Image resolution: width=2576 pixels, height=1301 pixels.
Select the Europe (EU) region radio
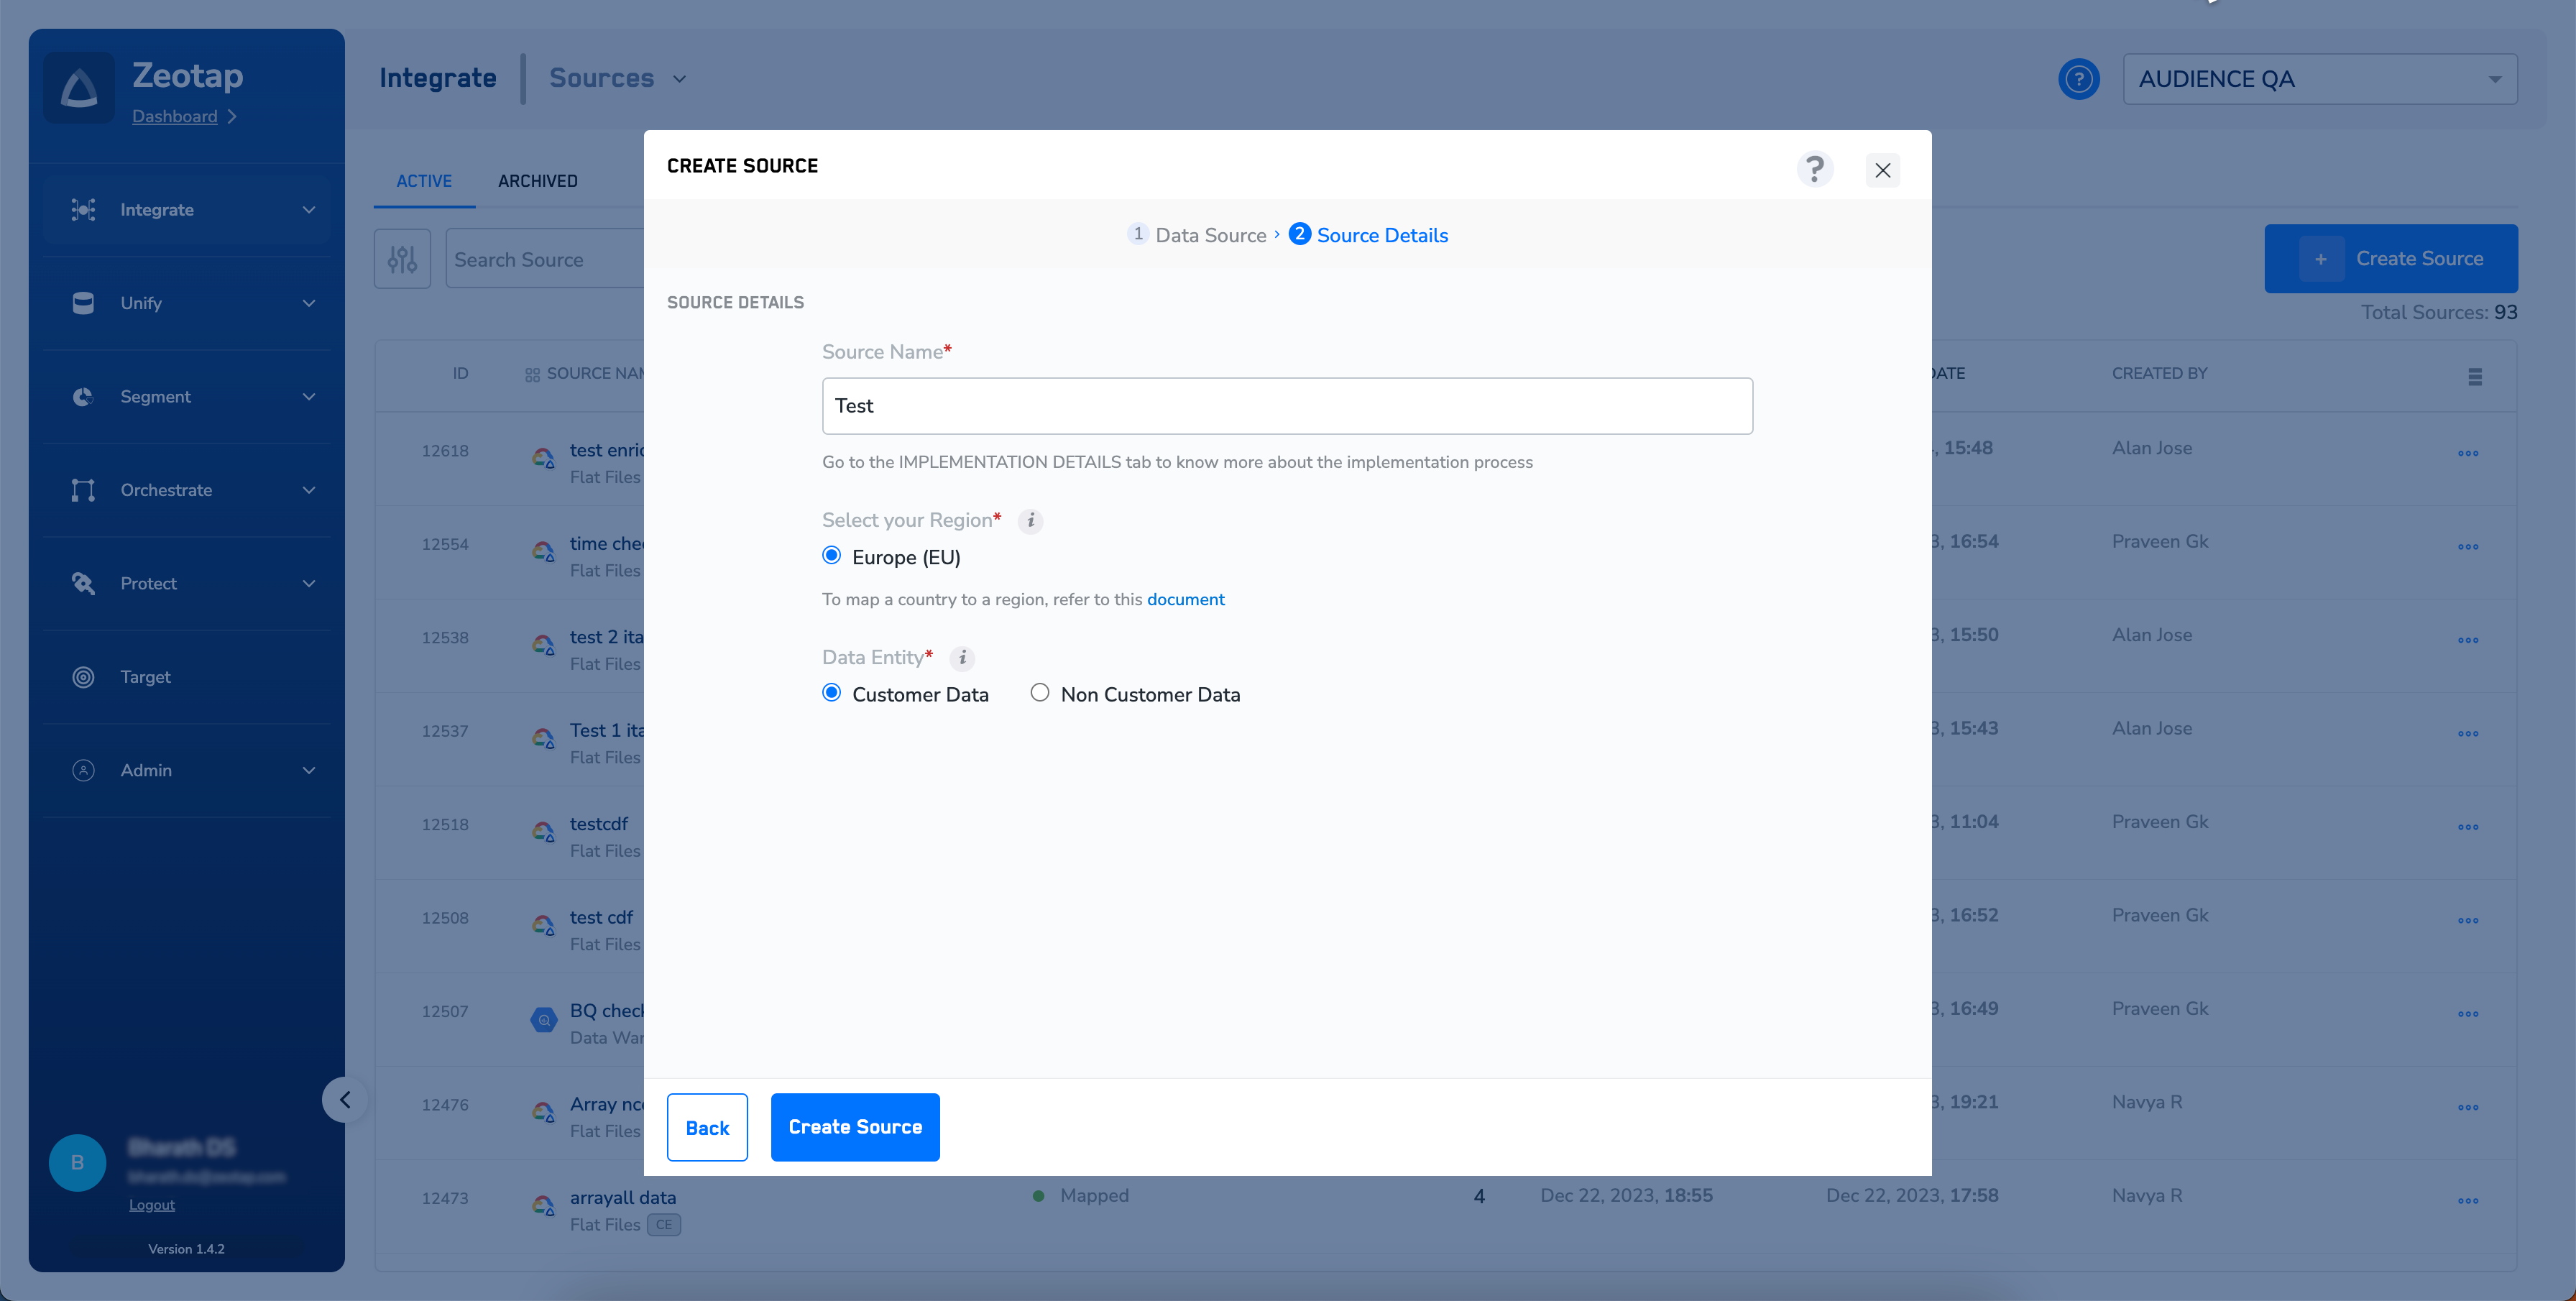point(831,556)
